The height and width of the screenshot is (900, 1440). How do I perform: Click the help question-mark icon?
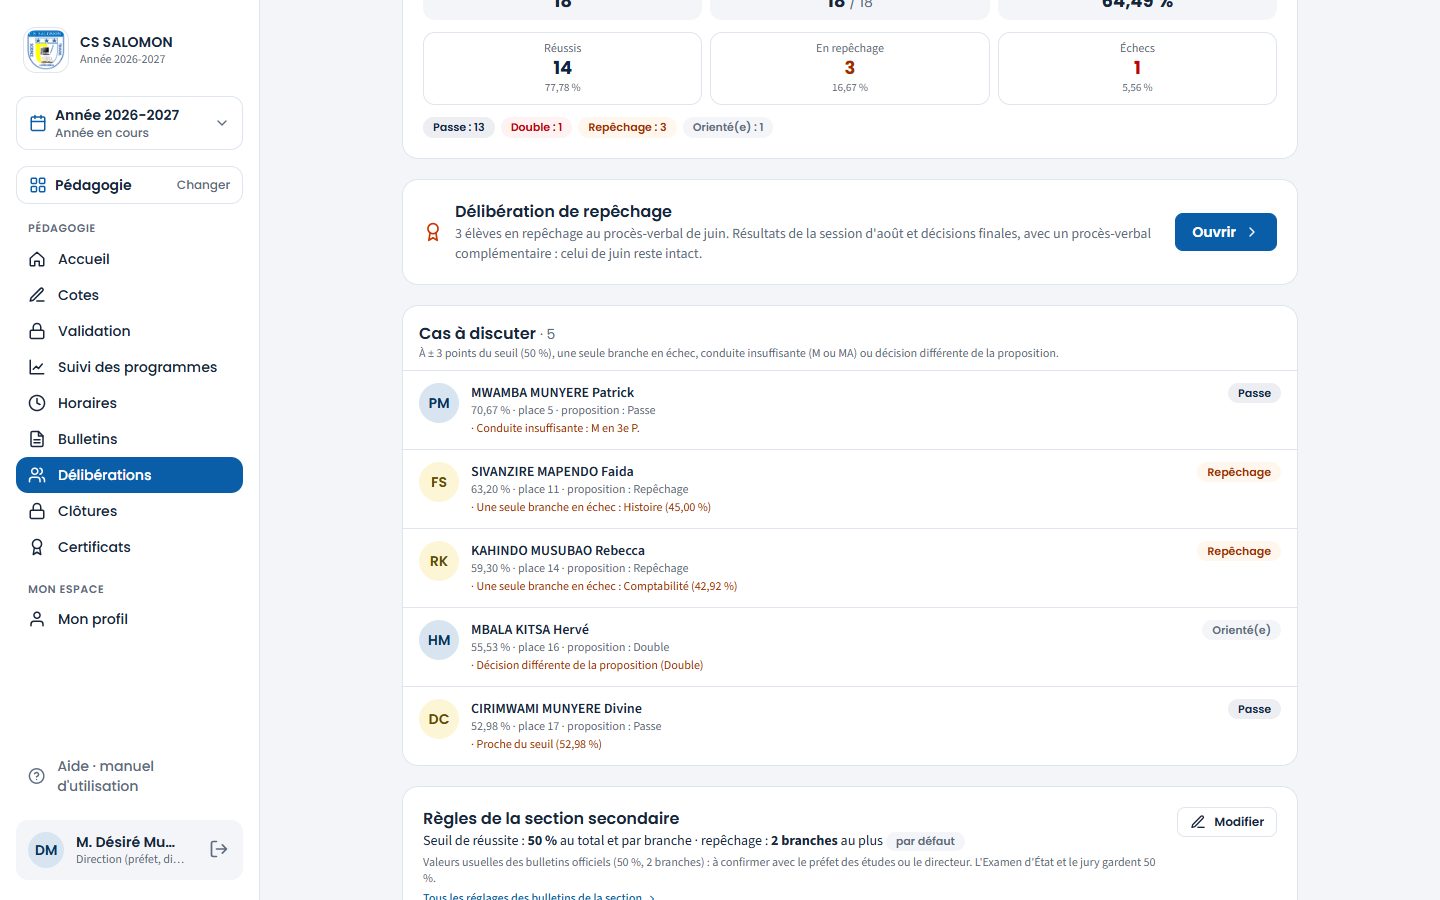(37, 776)
